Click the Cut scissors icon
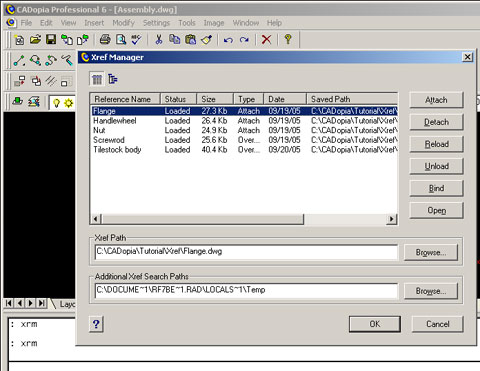Viewport: 480px width, 371px height. click(159, 40)
